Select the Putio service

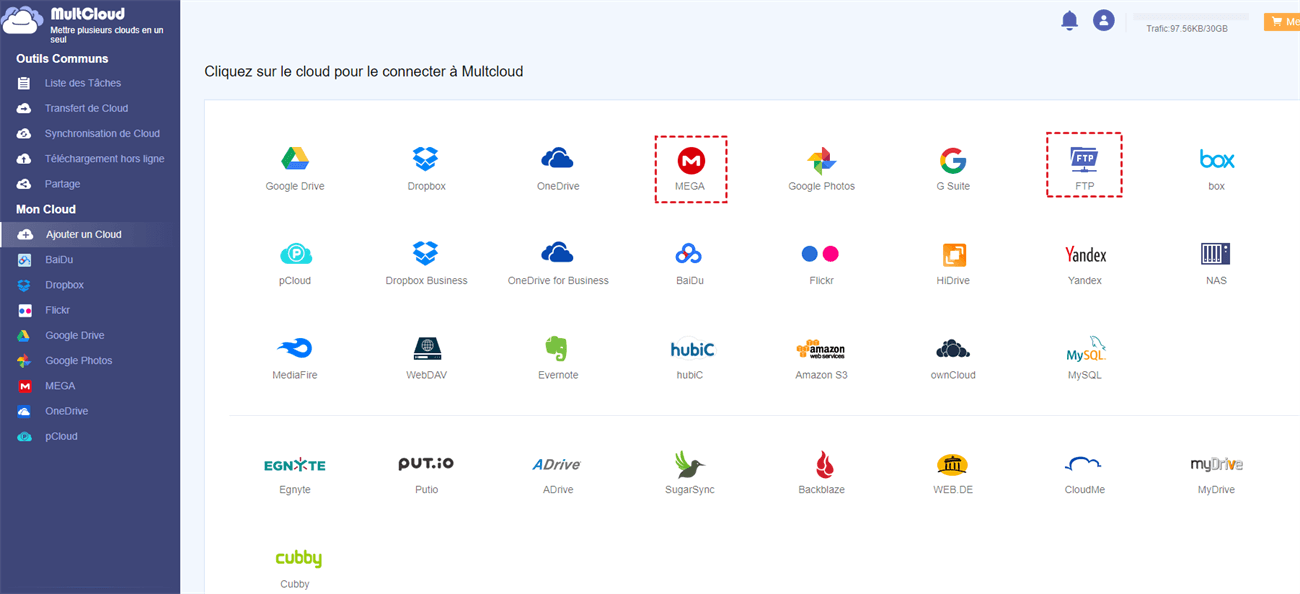426,464
